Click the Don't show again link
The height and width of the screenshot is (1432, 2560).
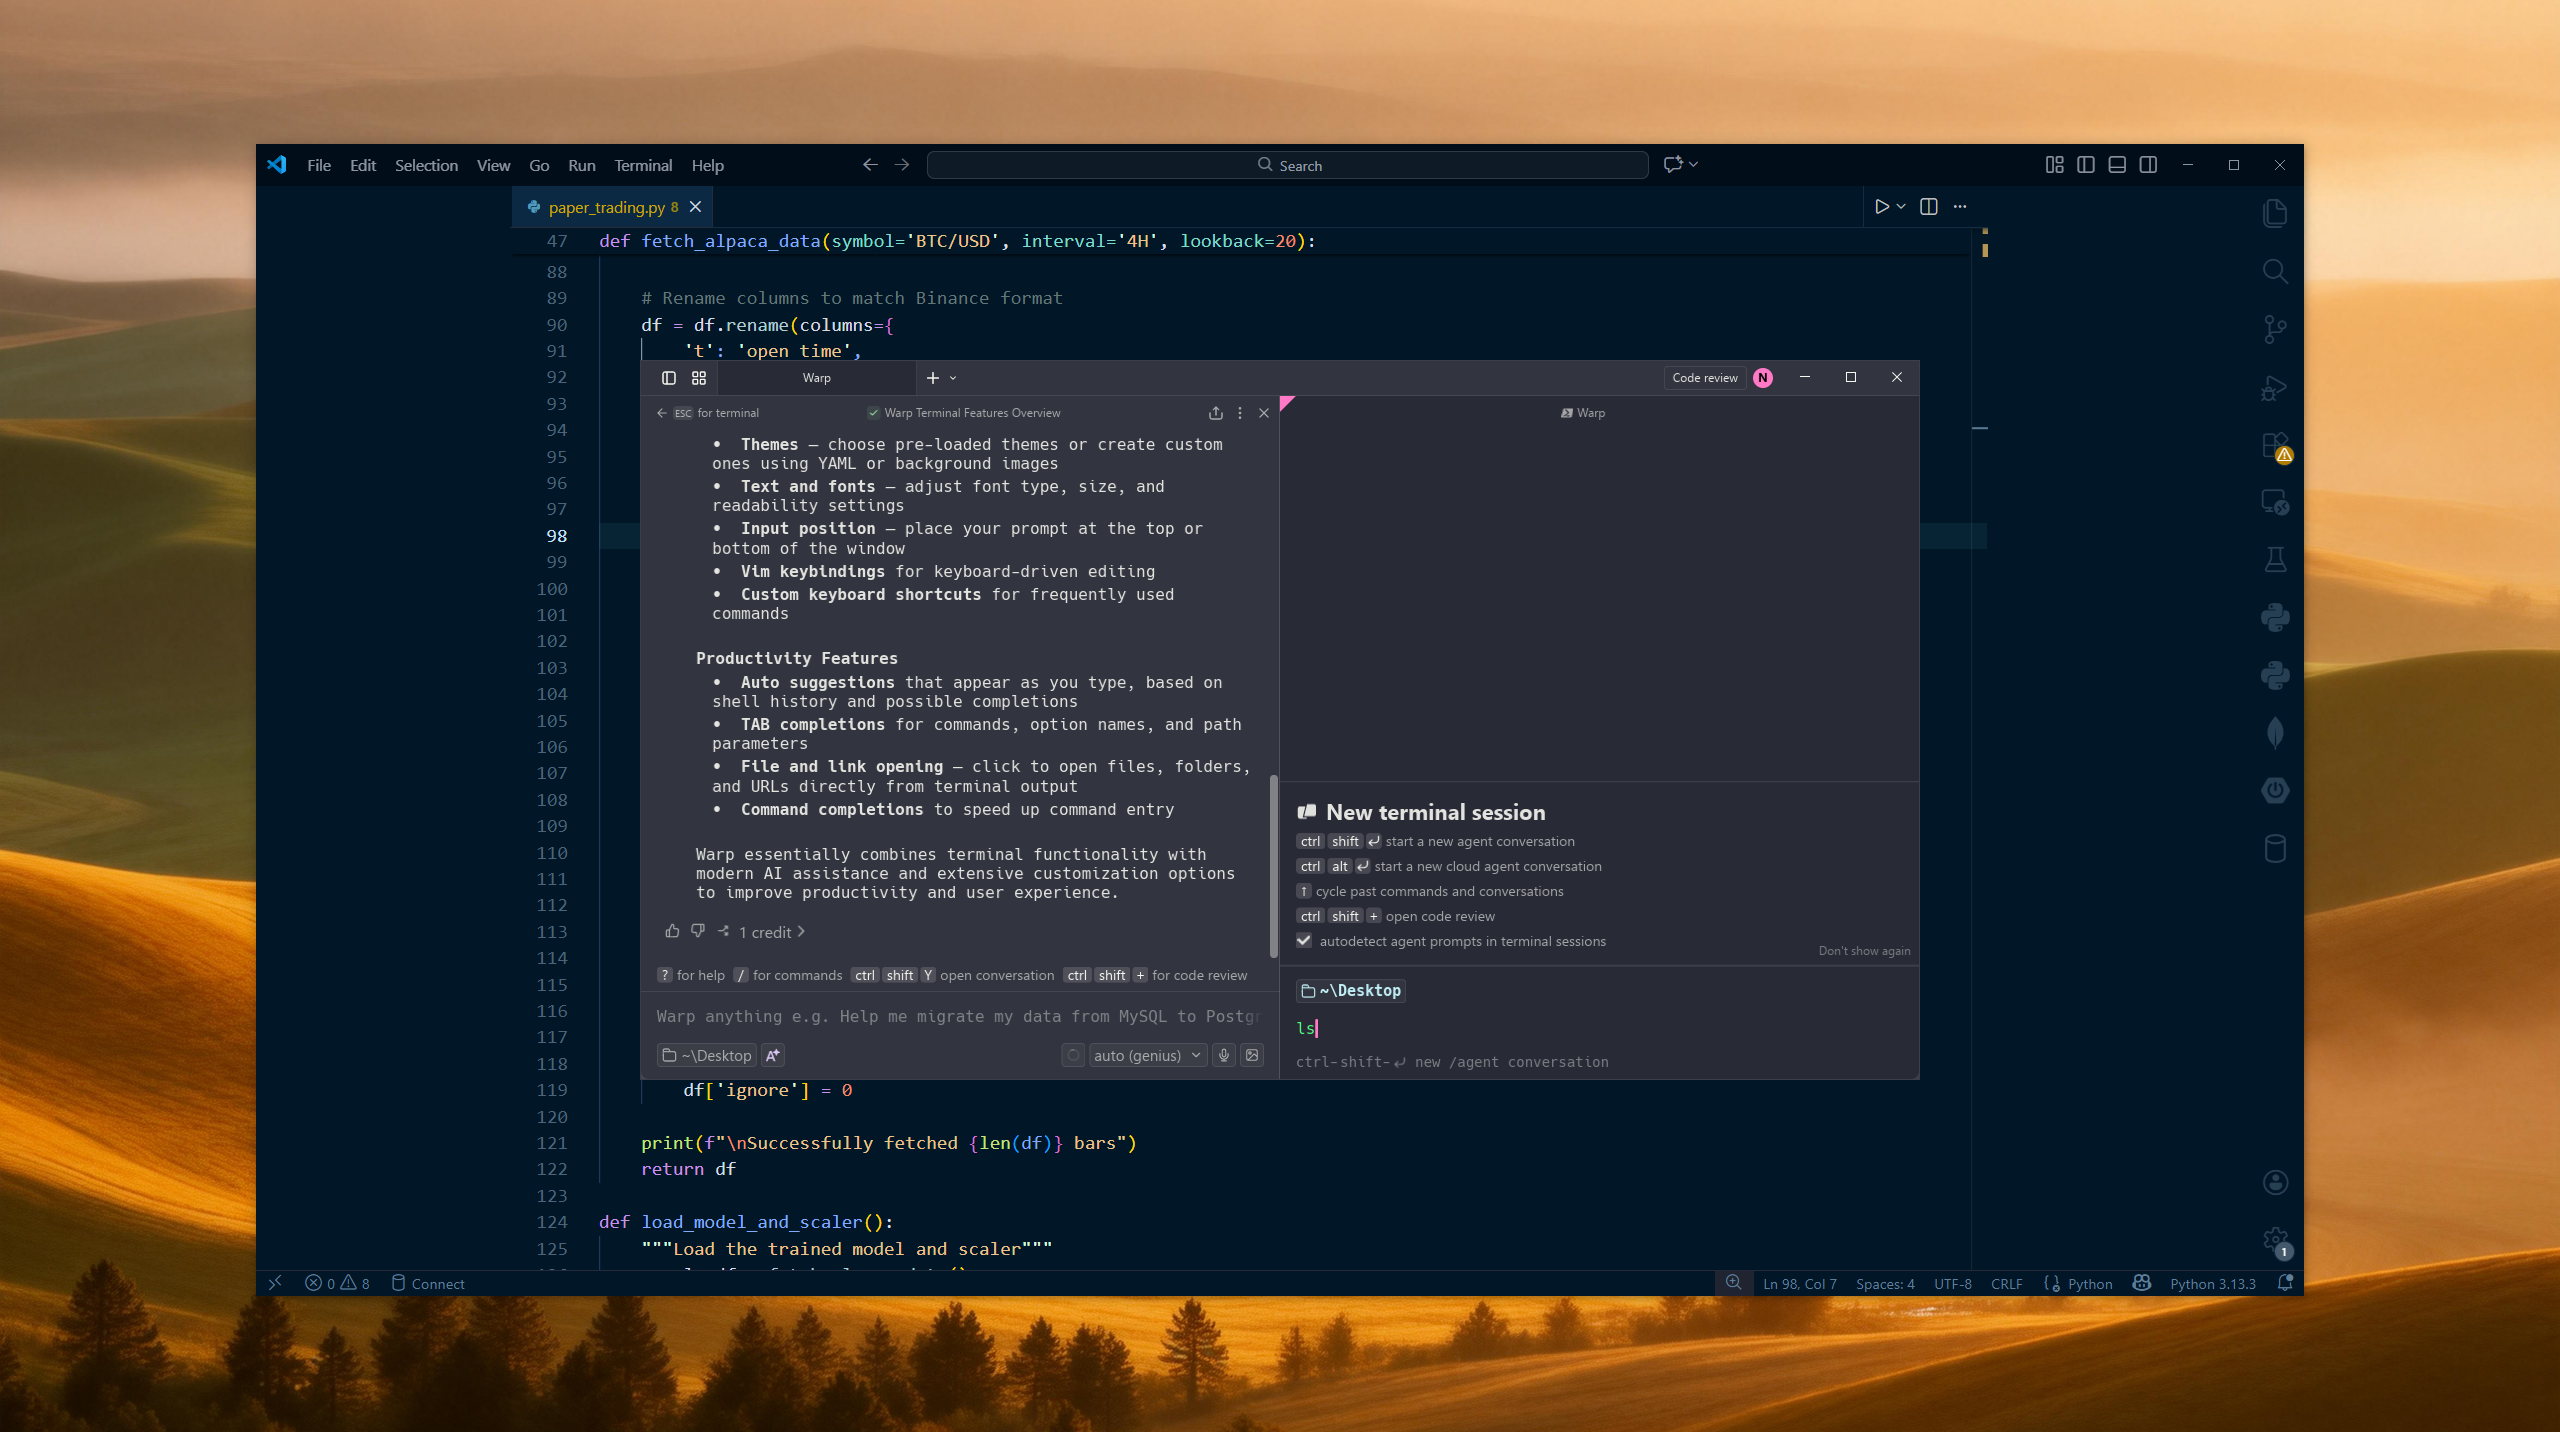[1862, 951]
